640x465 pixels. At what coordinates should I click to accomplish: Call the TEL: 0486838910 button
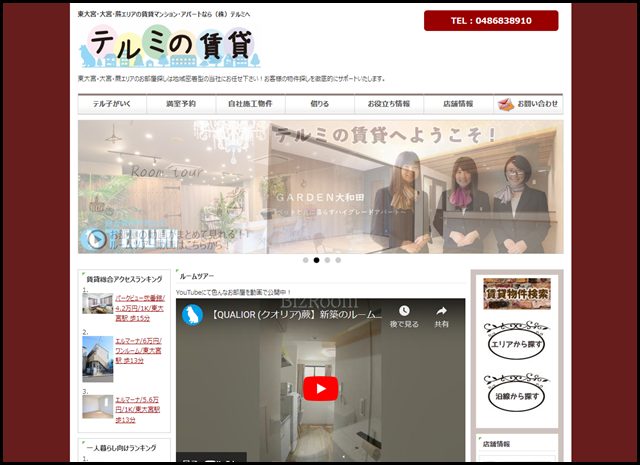491,21
